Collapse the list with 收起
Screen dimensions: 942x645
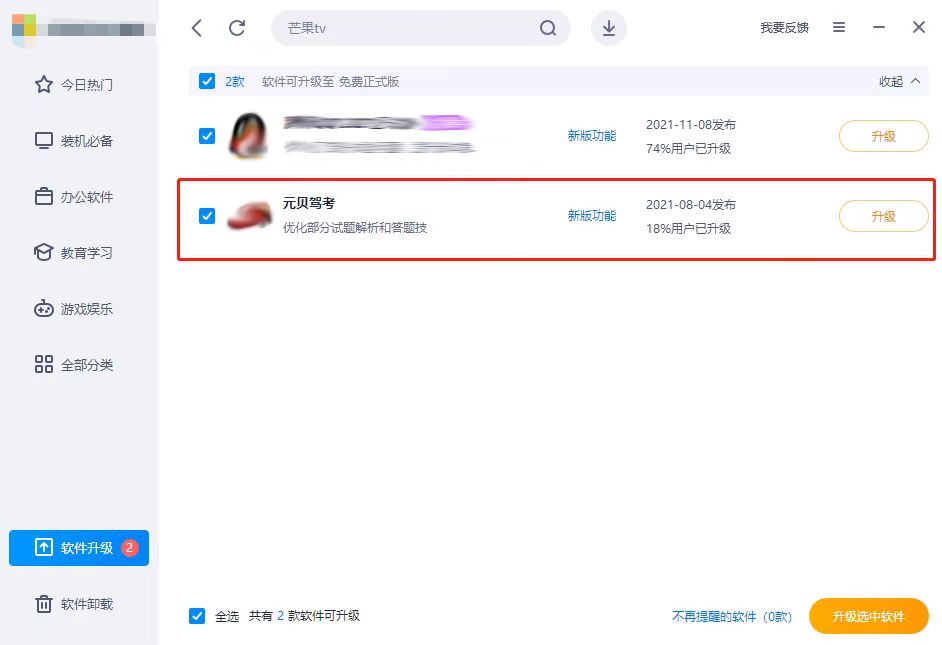(898, 82)
